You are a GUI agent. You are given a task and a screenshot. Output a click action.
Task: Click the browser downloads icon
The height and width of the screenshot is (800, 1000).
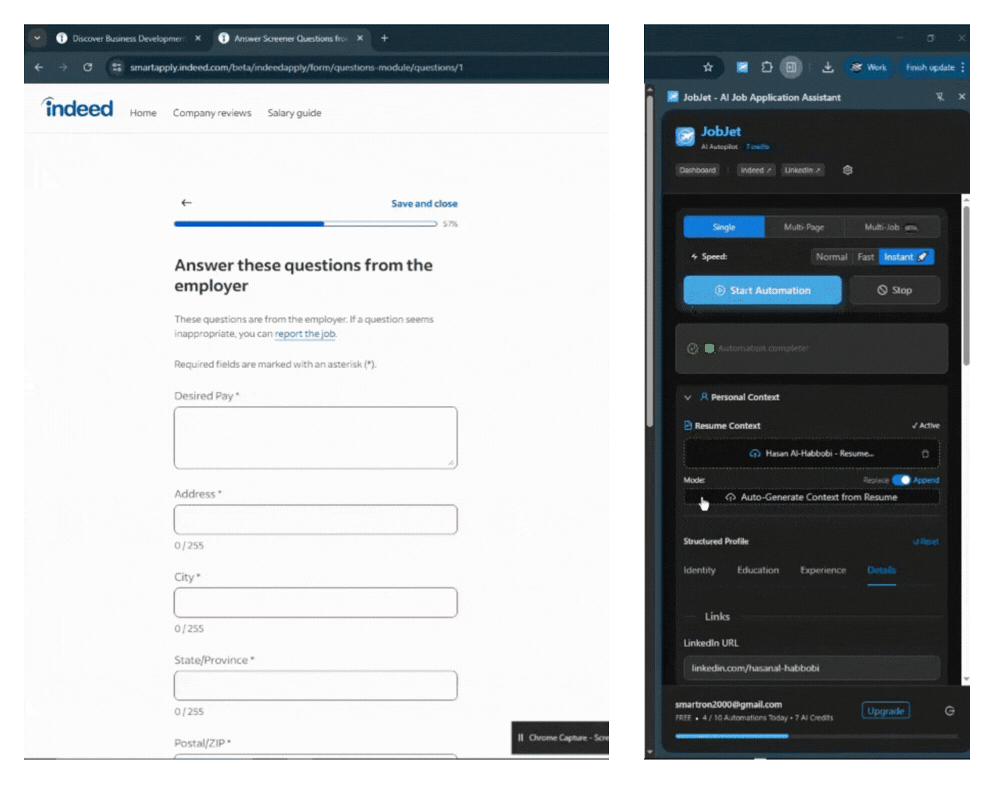828,67
